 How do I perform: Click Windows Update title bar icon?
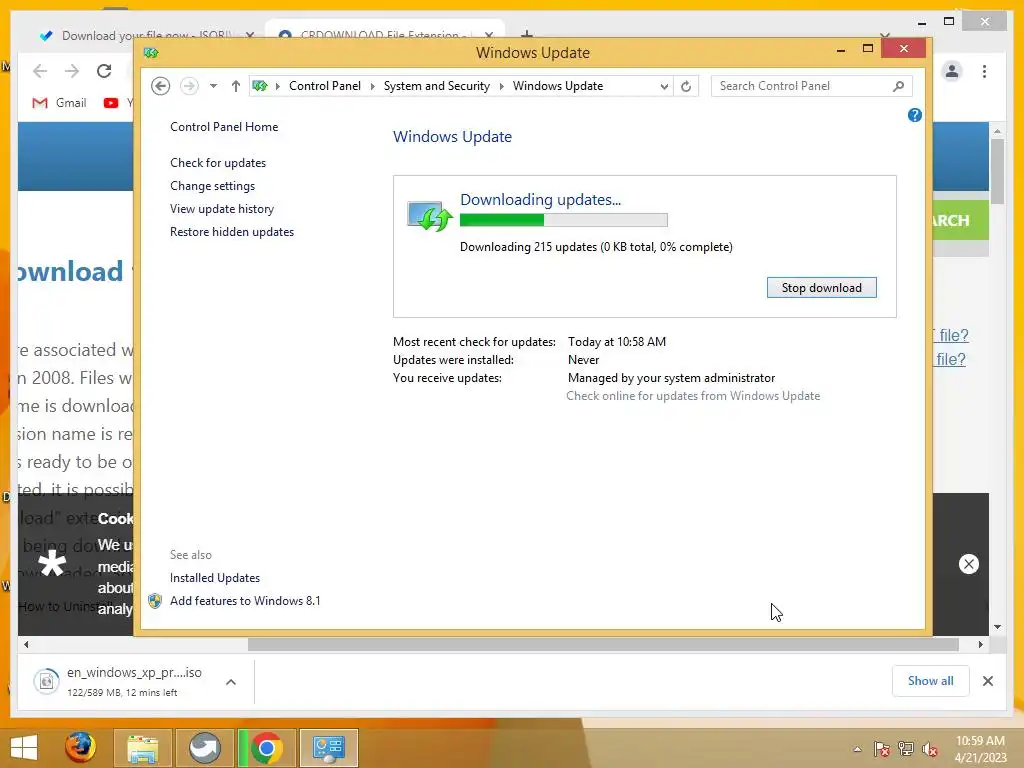[151, 53]
